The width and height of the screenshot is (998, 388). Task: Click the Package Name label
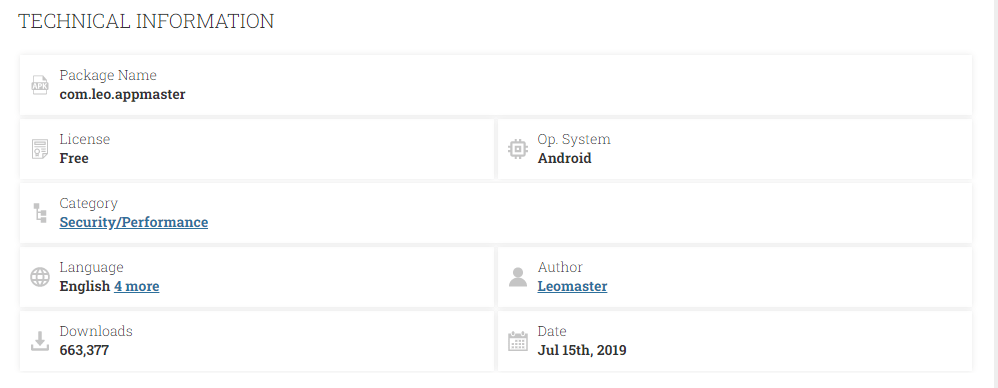[108, 75]
